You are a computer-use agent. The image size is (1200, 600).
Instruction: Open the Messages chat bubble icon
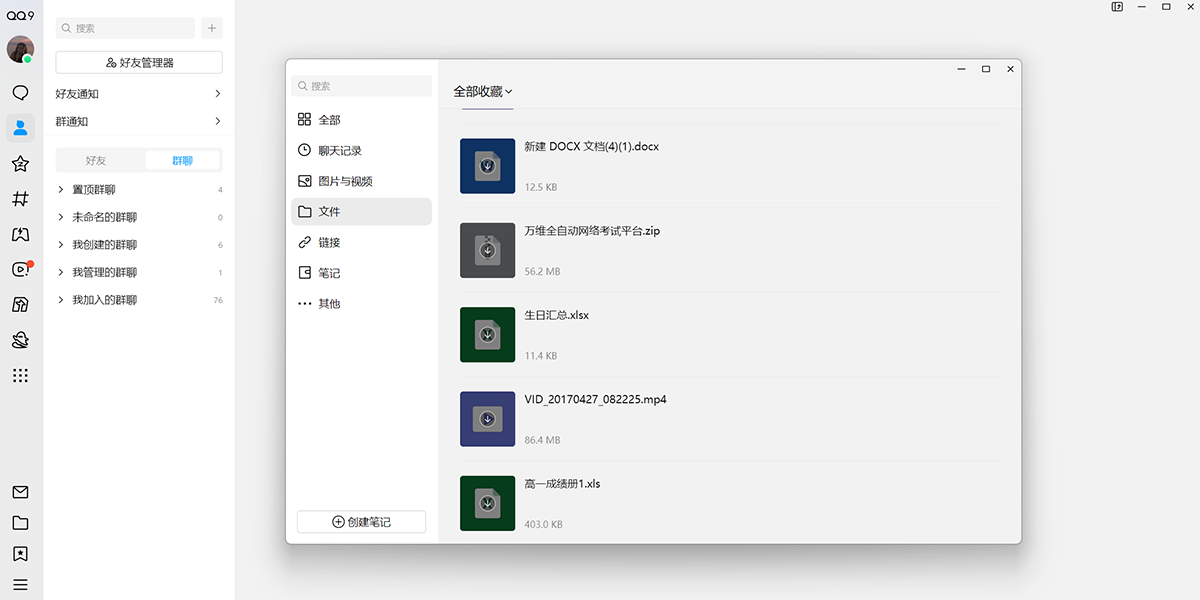click(x=20, y=93)
